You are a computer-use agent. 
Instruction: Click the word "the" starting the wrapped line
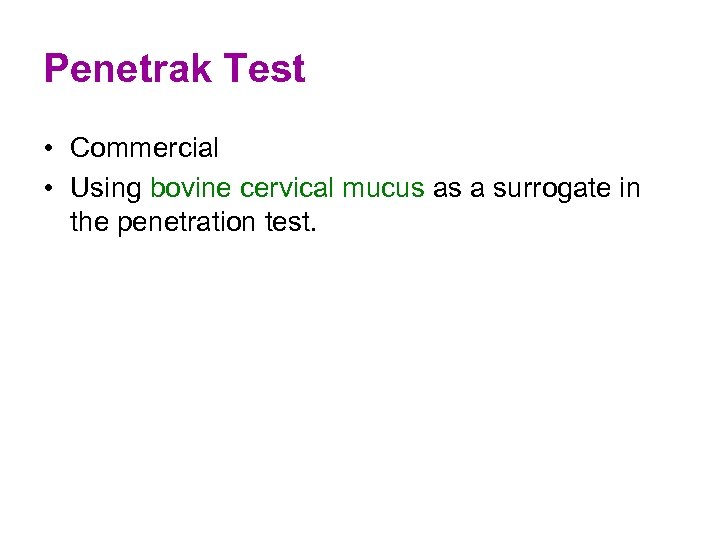[90, 222]
